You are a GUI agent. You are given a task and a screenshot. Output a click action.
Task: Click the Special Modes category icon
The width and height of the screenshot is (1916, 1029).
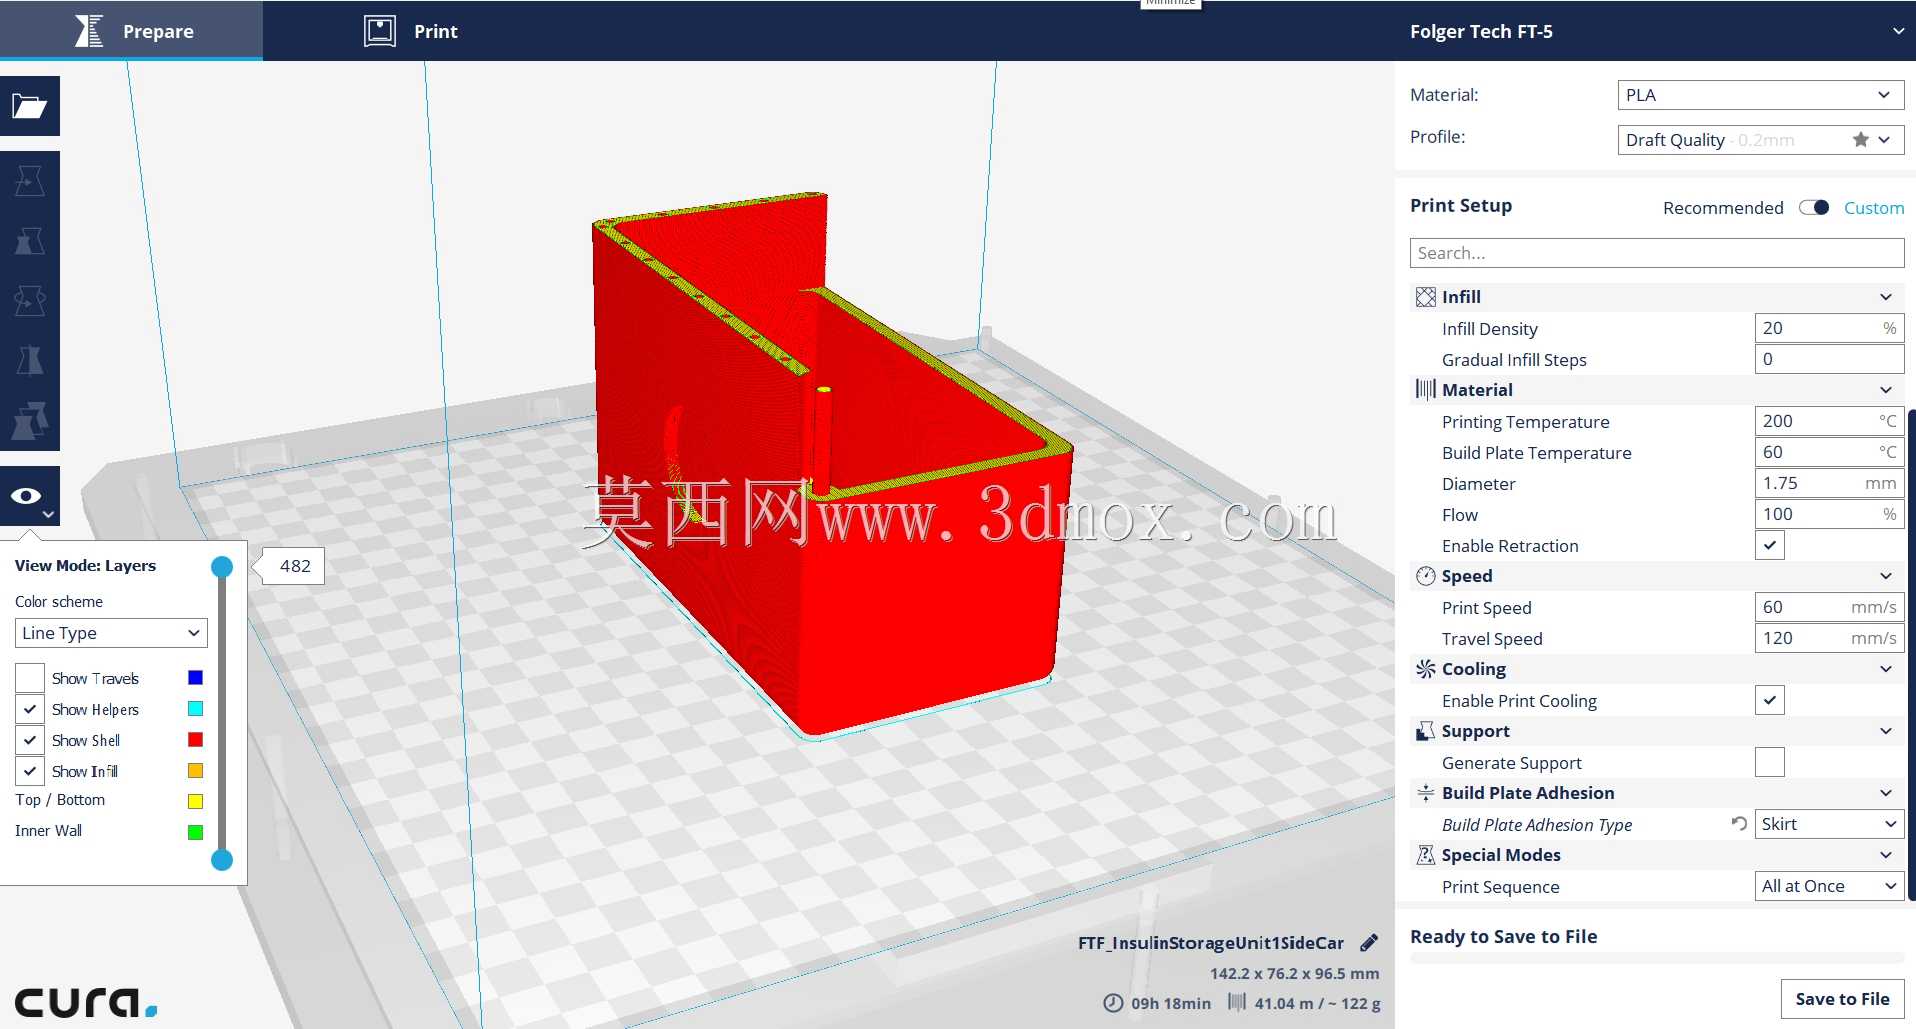[1426, 855]
